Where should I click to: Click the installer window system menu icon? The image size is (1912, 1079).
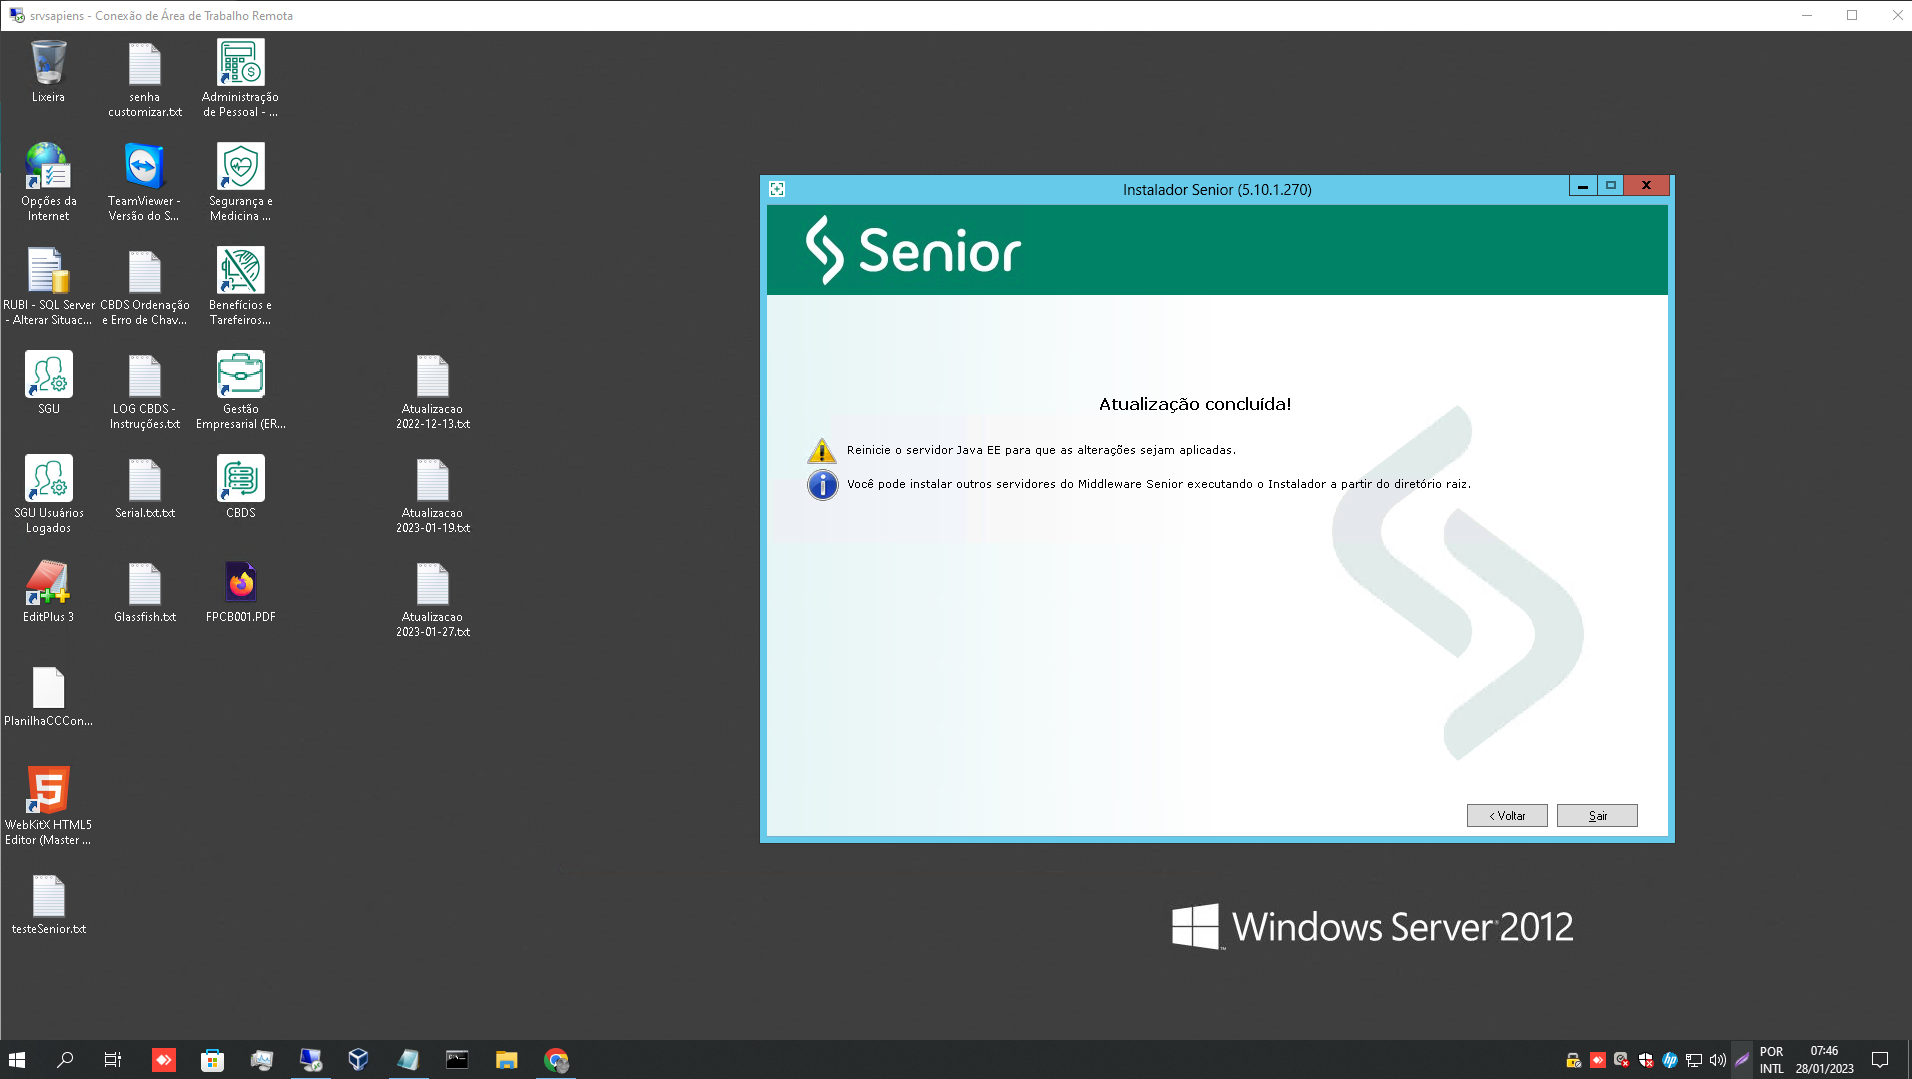click(777, 189)
